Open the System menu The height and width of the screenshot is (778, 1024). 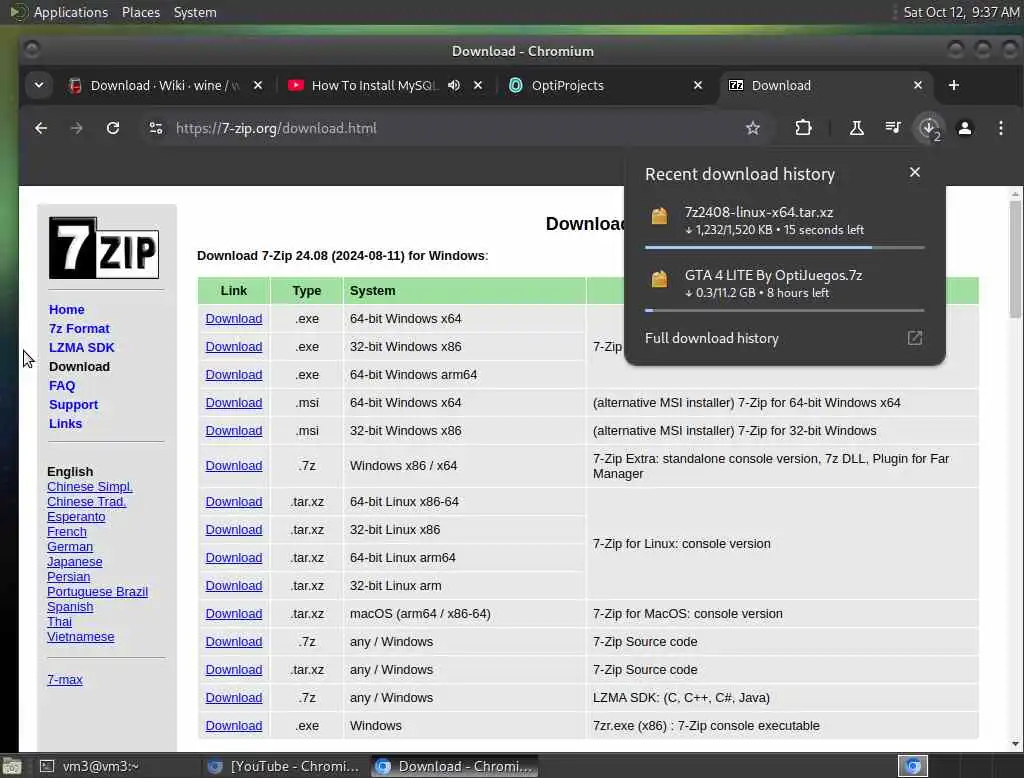pos(195,12)
